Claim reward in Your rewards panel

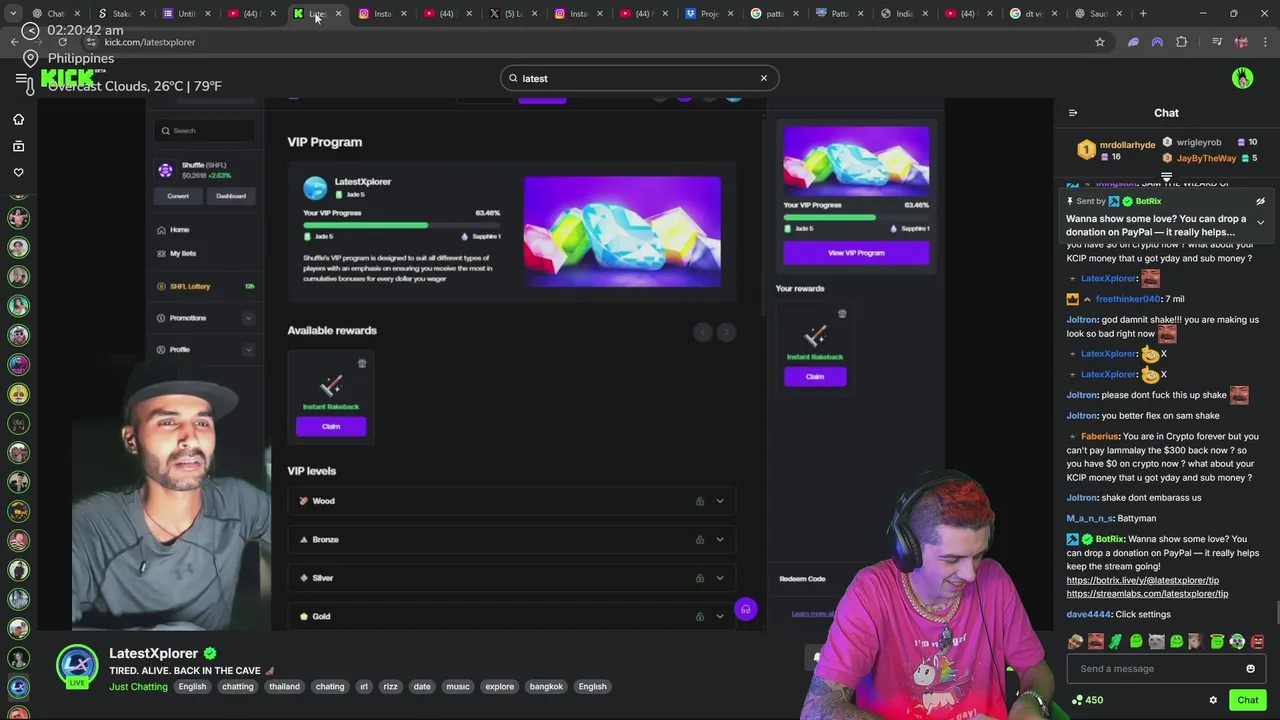coord(815,377)
